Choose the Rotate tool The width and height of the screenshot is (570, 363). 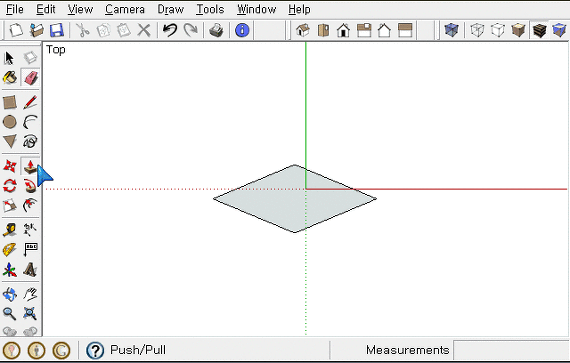[x=10, y=186]
